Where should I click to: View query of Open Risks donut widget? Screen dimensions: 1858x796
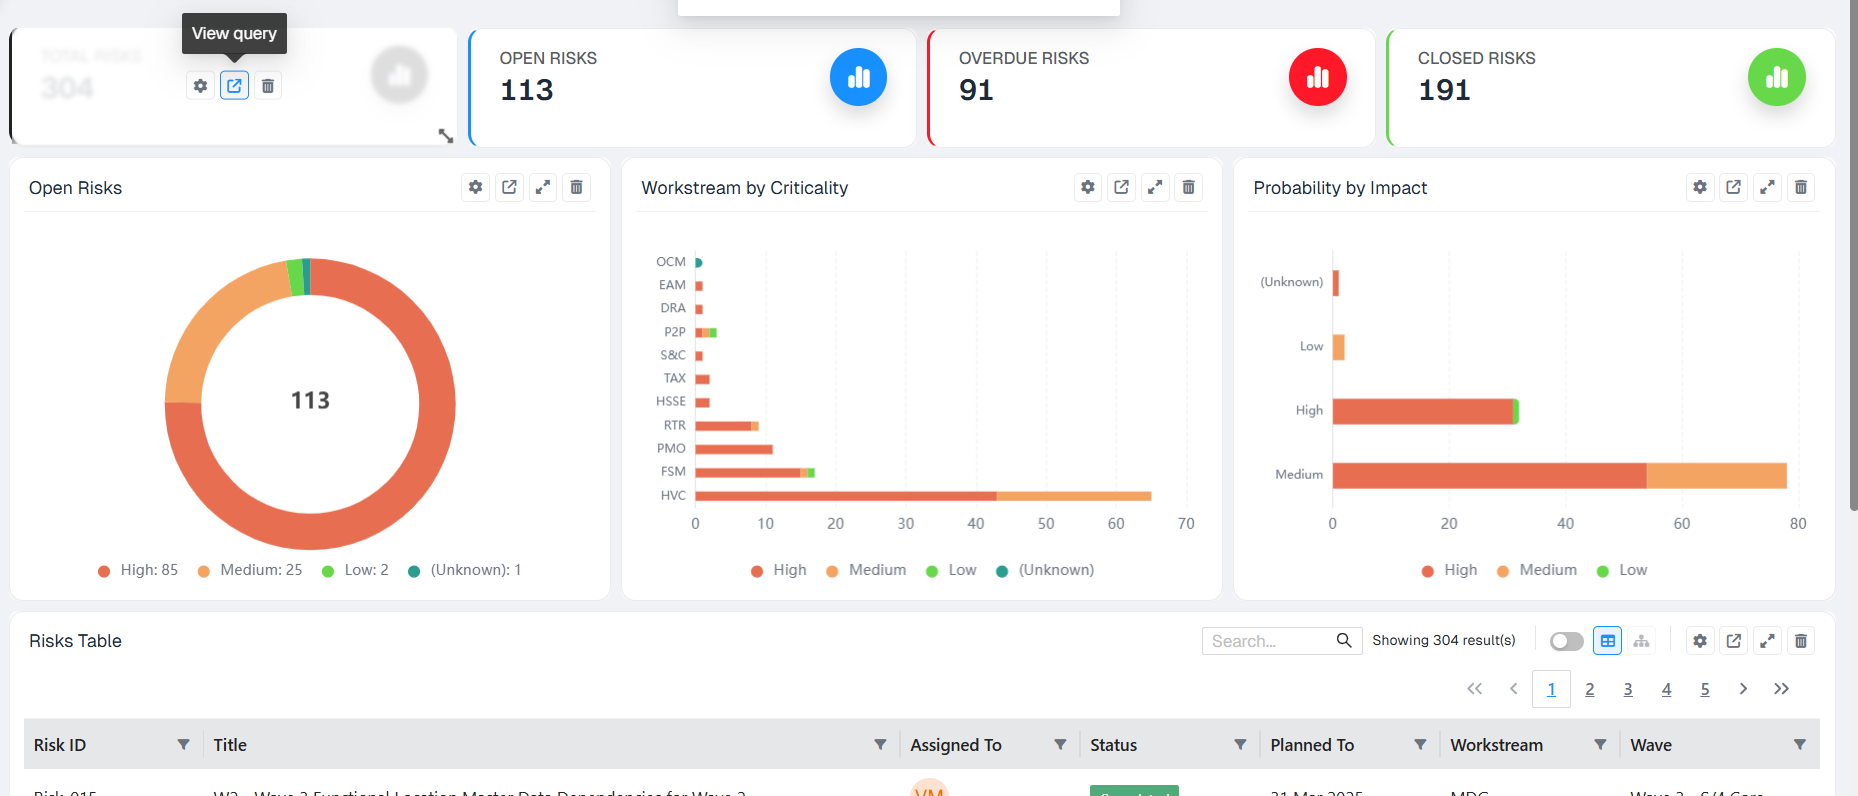[509, 187]
